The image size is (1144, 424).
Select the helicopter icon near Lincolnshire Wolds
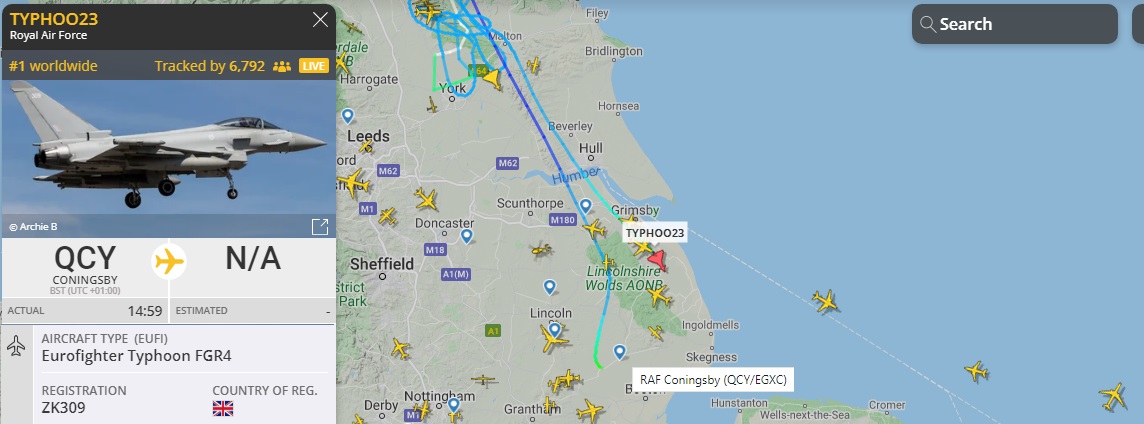coord(541,250)
